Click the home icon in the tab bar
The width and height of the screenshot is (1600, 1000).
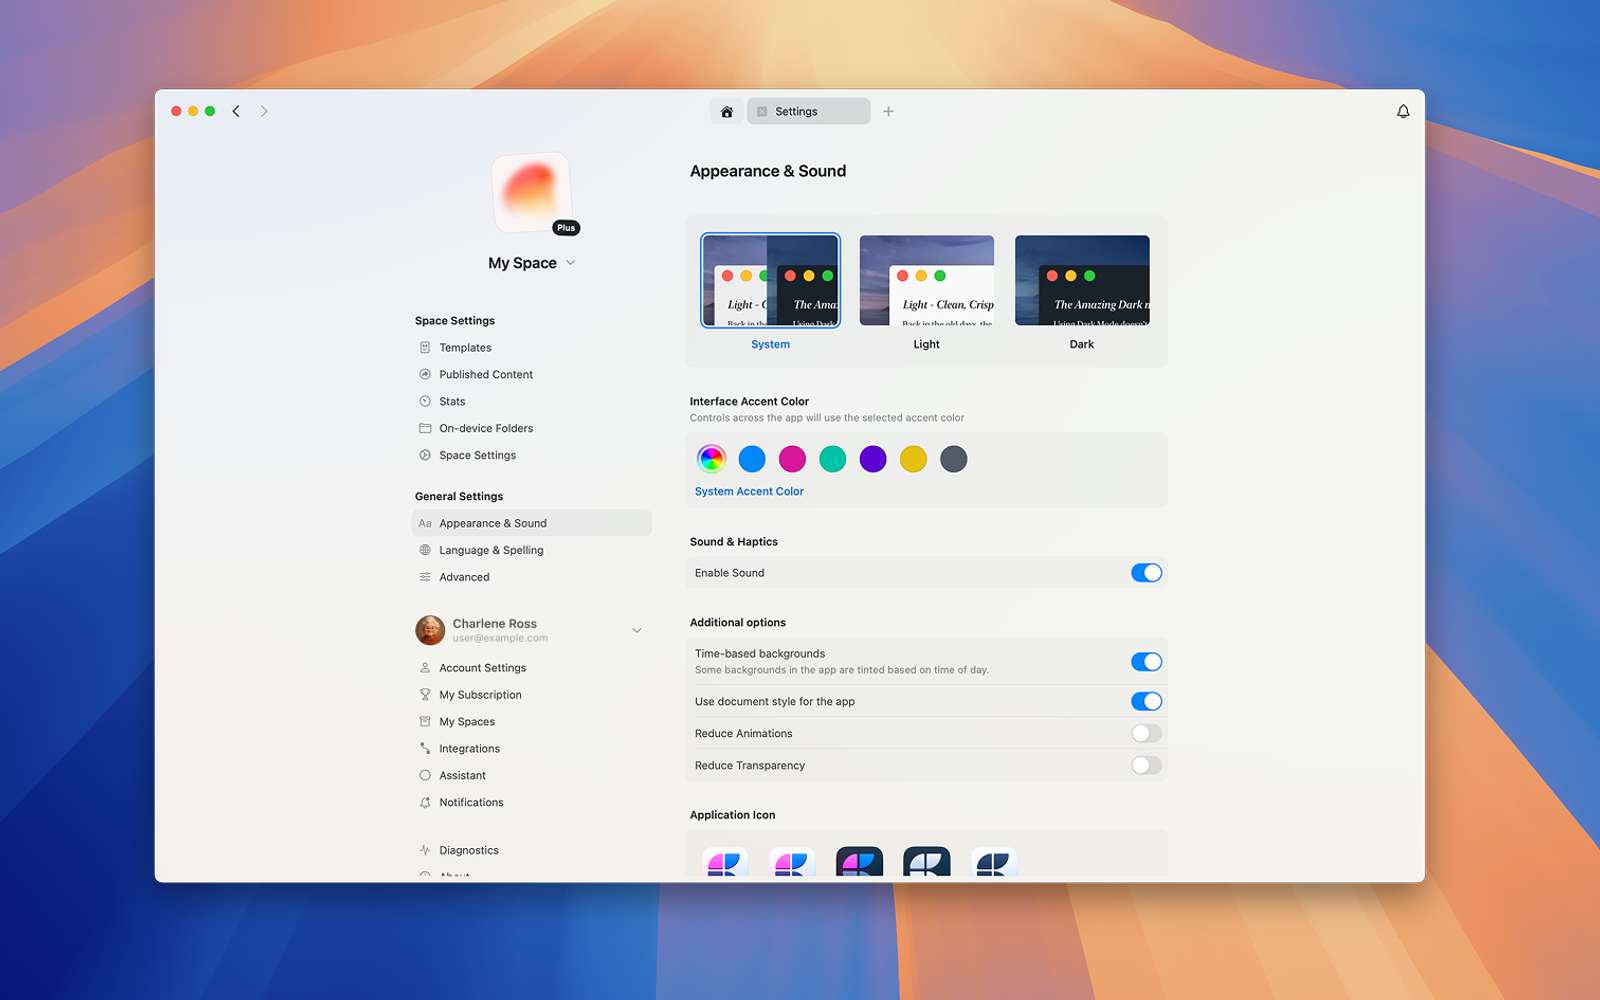[727, 112]
